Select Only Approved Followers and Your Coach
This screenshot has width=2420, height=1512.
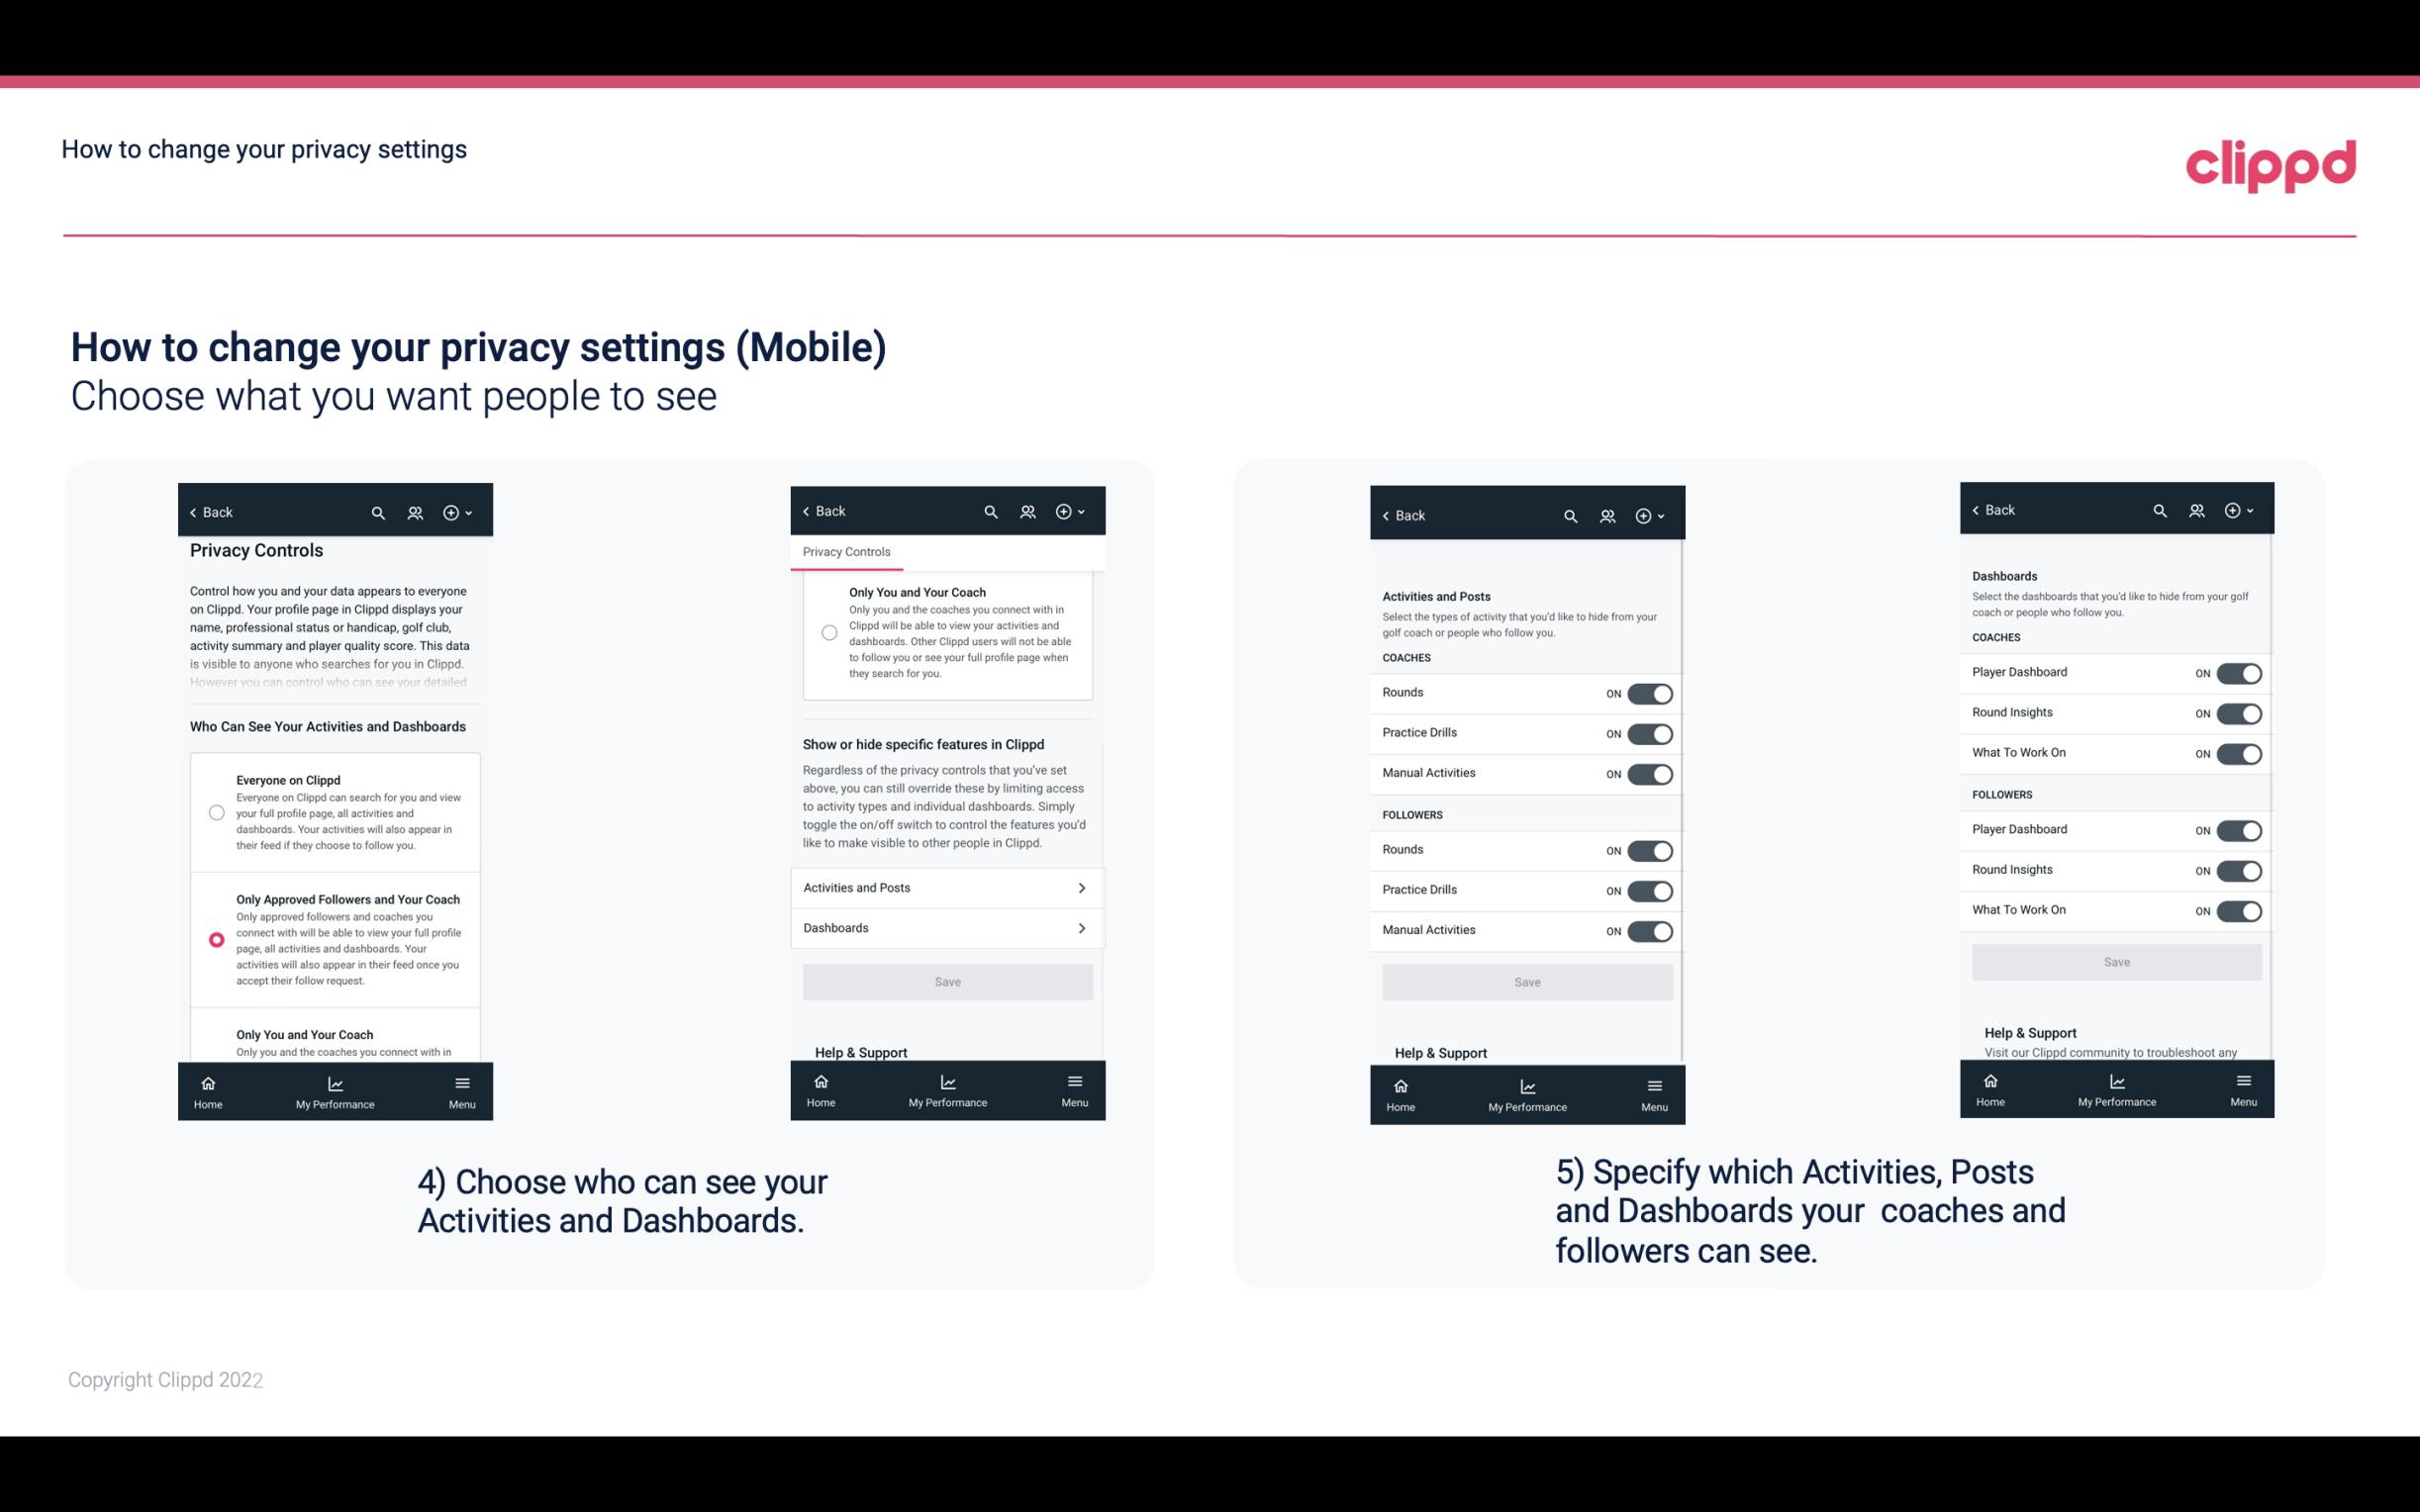point(215,939)
